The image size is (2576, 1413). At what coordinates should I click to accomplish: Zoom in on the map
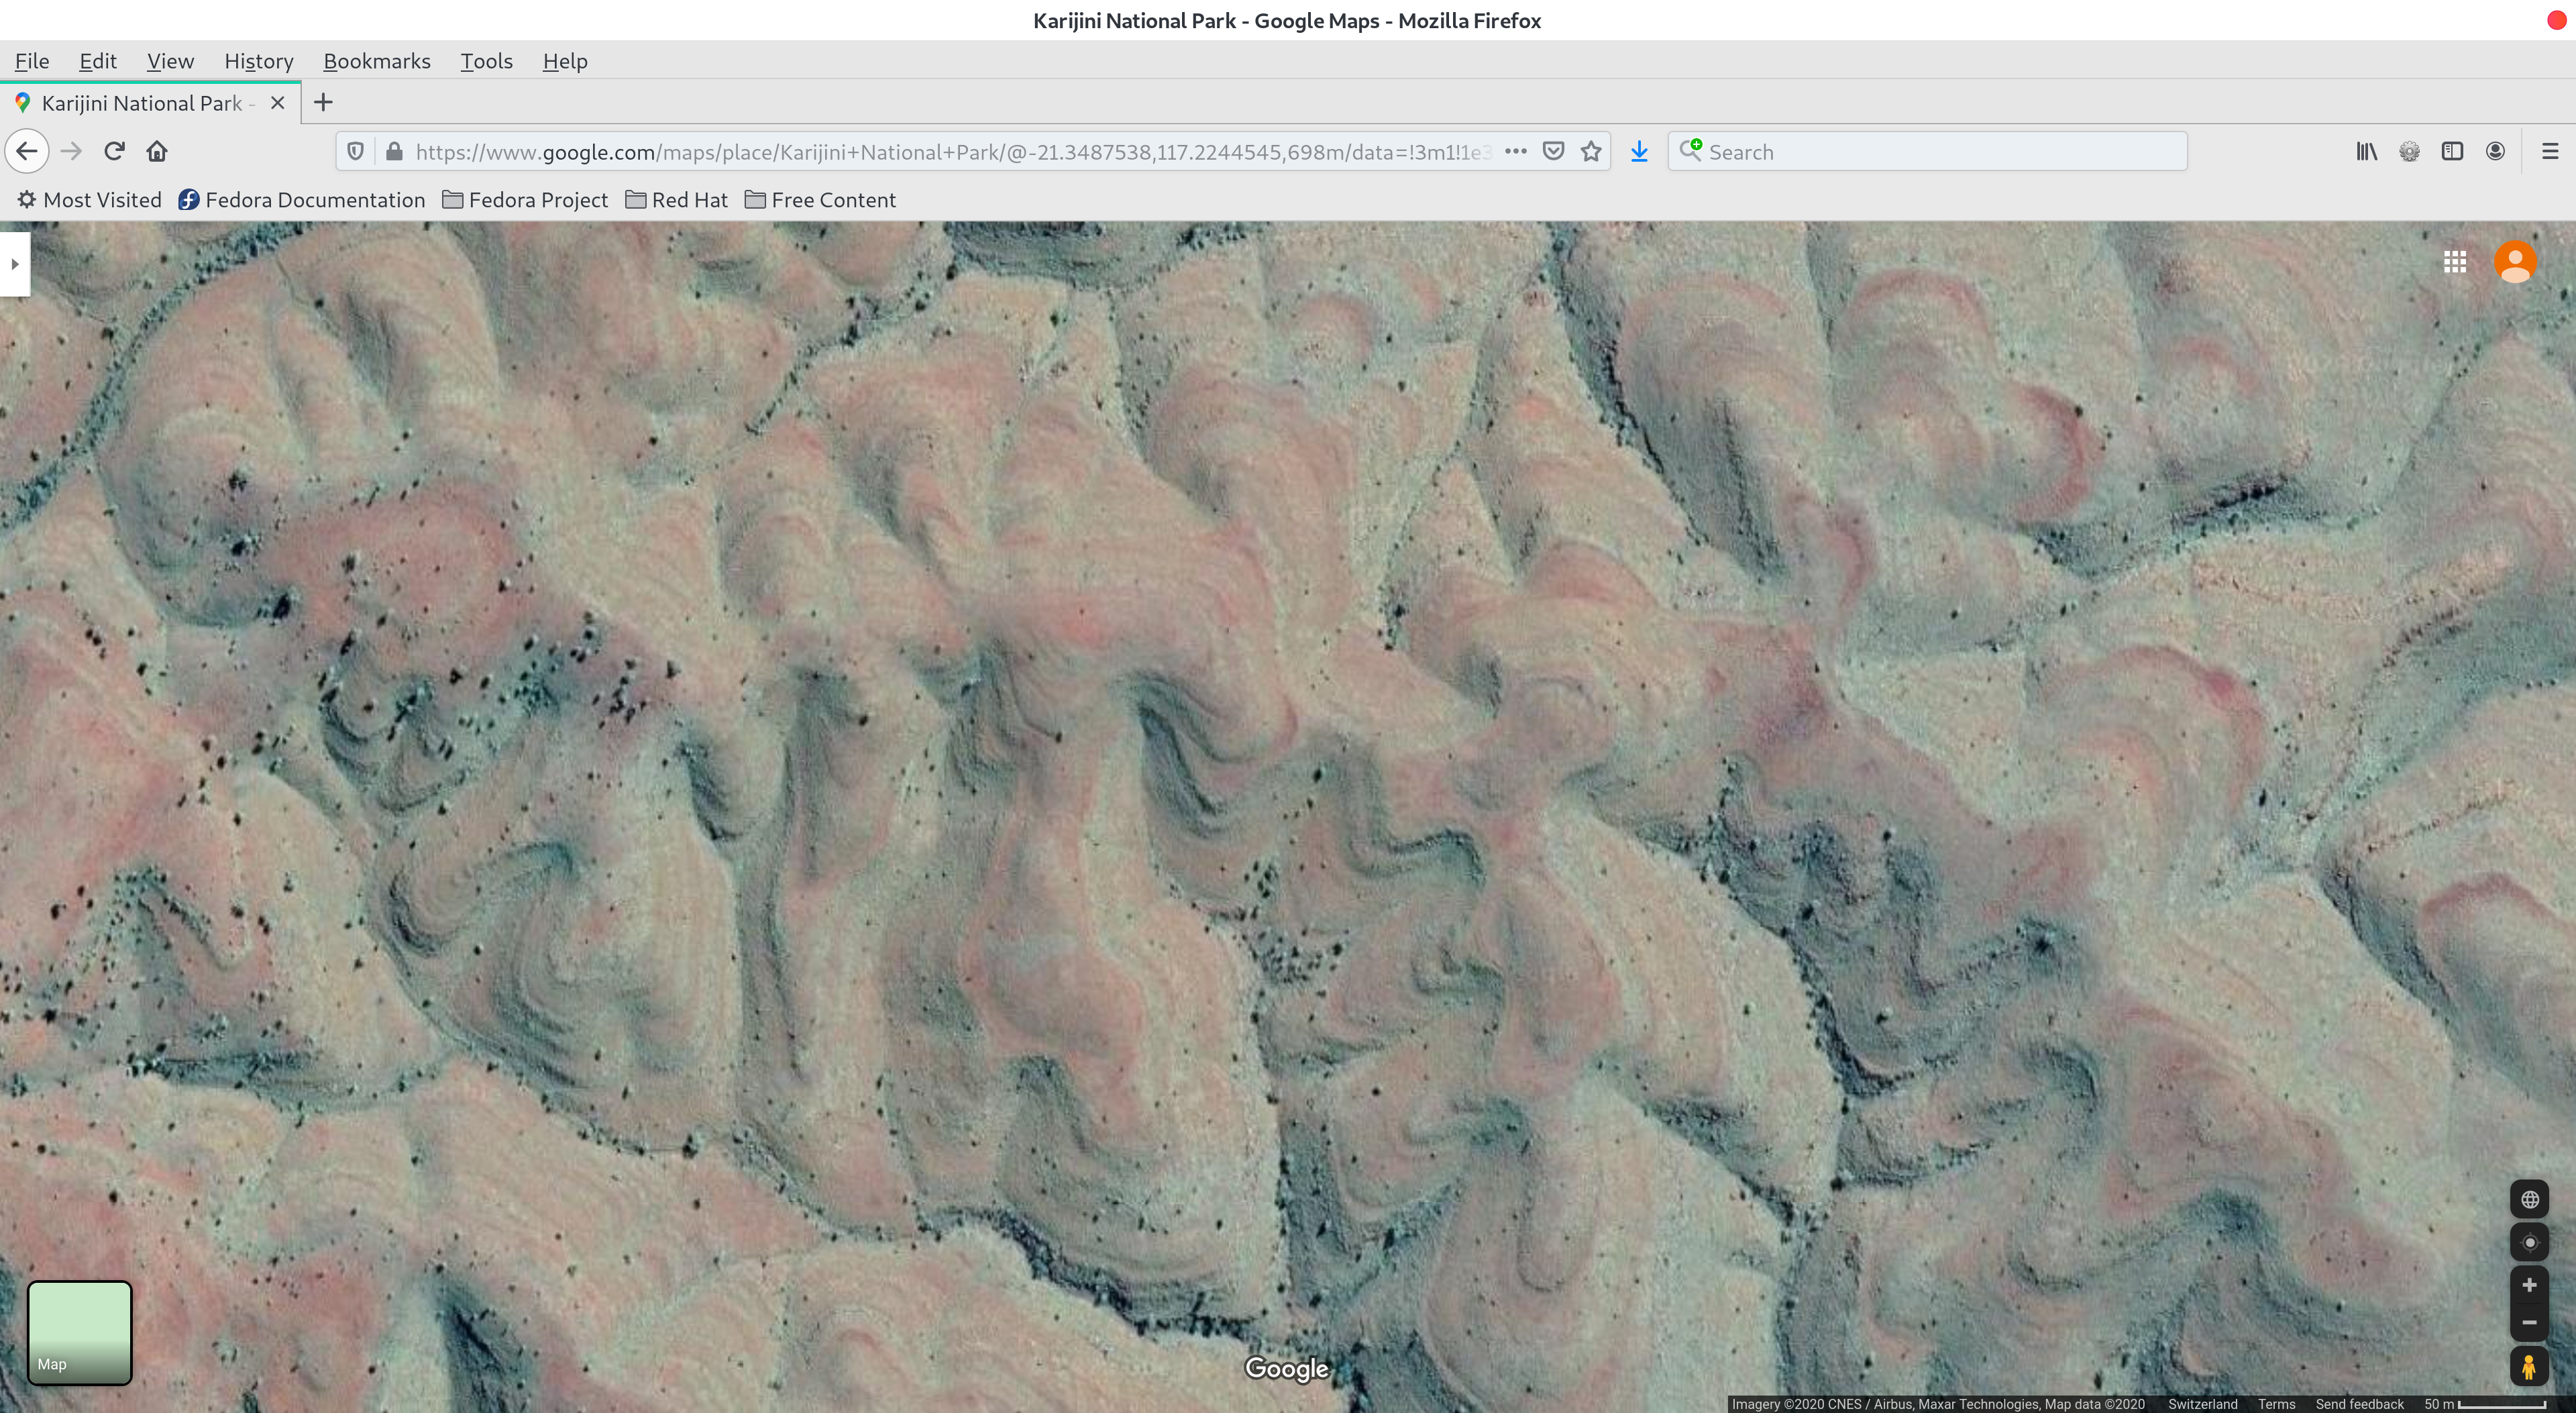coord(2529,1285)
